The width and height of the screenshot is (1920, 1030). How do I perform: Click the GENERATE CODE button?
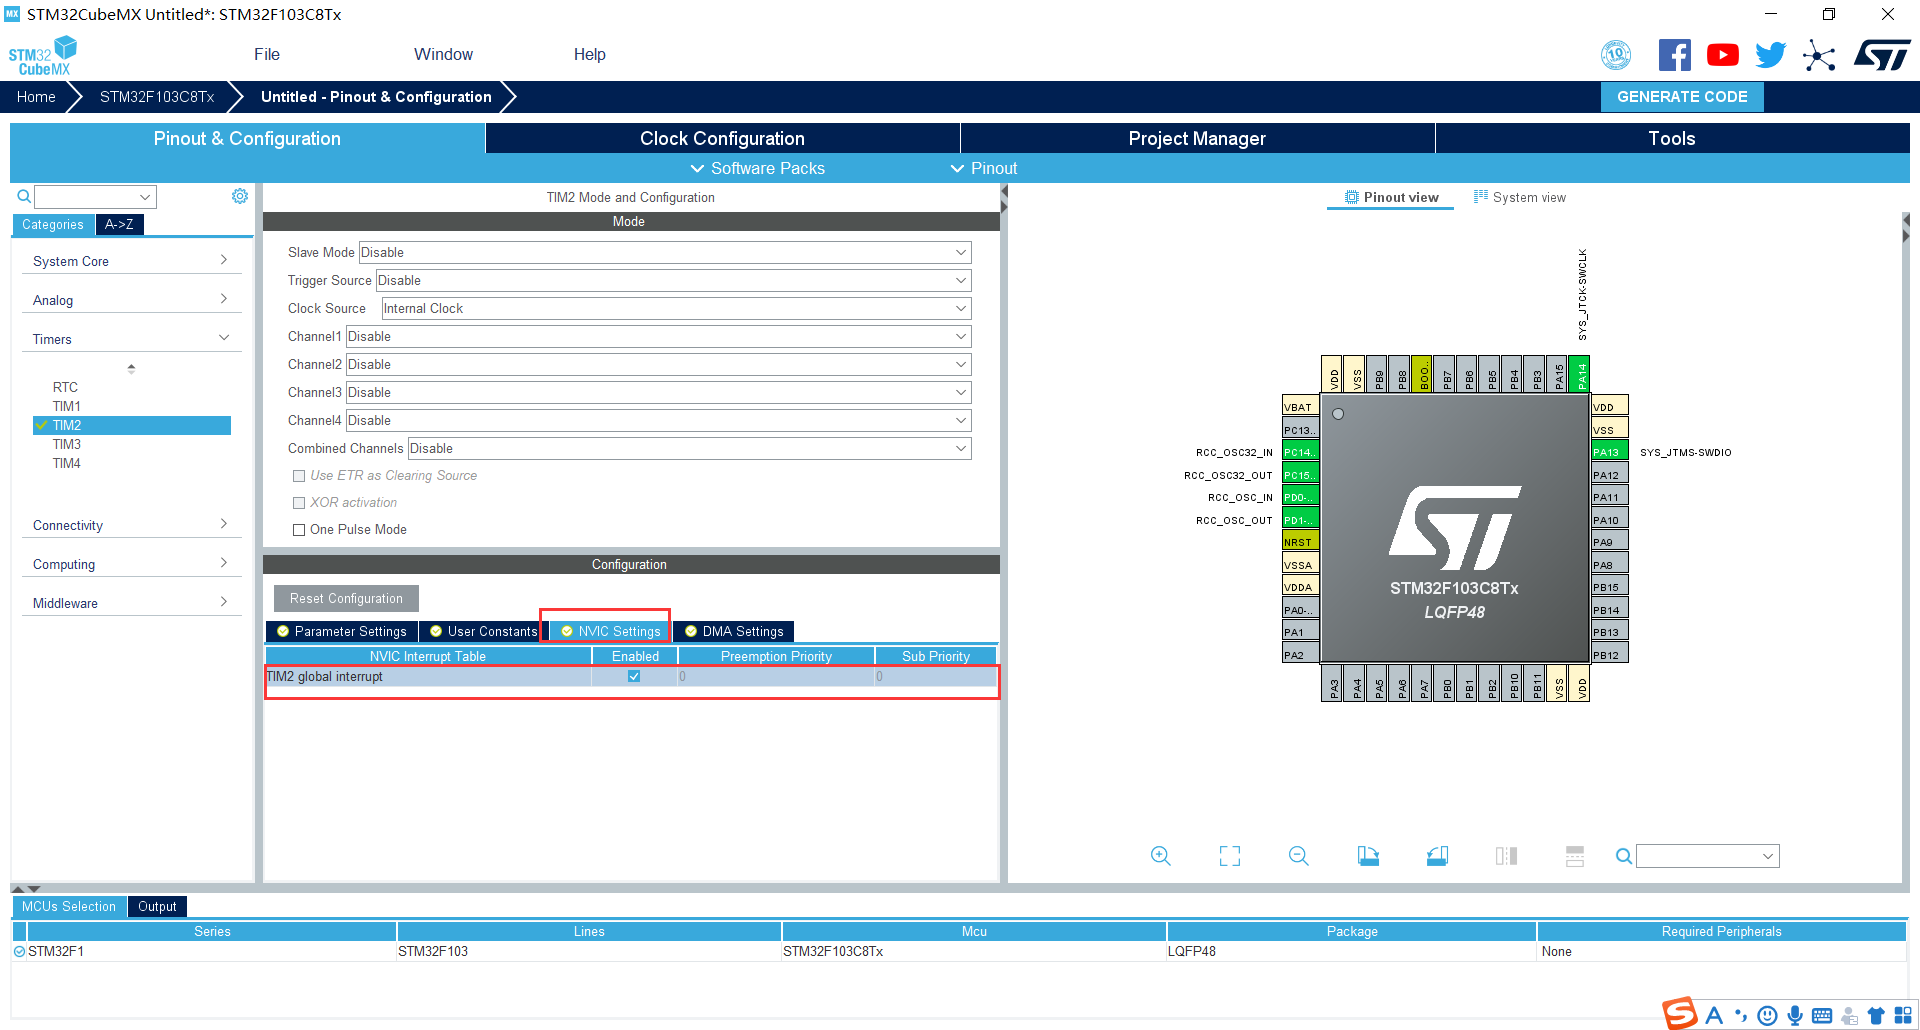1682,97
